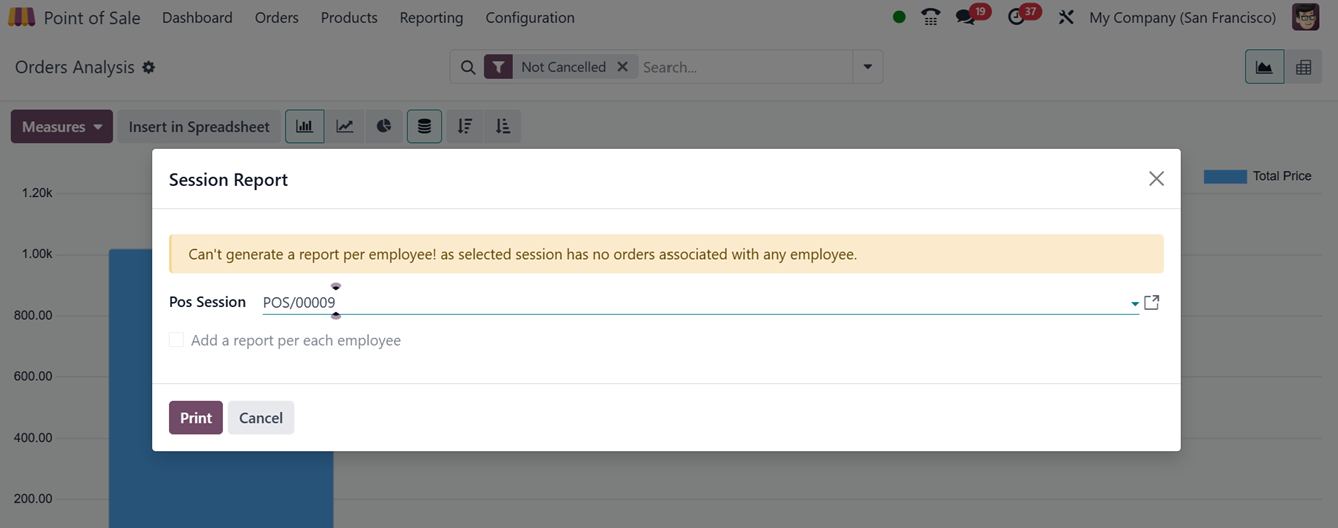The image size is (1338, 528).
Task: Open the activities clock icon
Action: [1016, 17]
